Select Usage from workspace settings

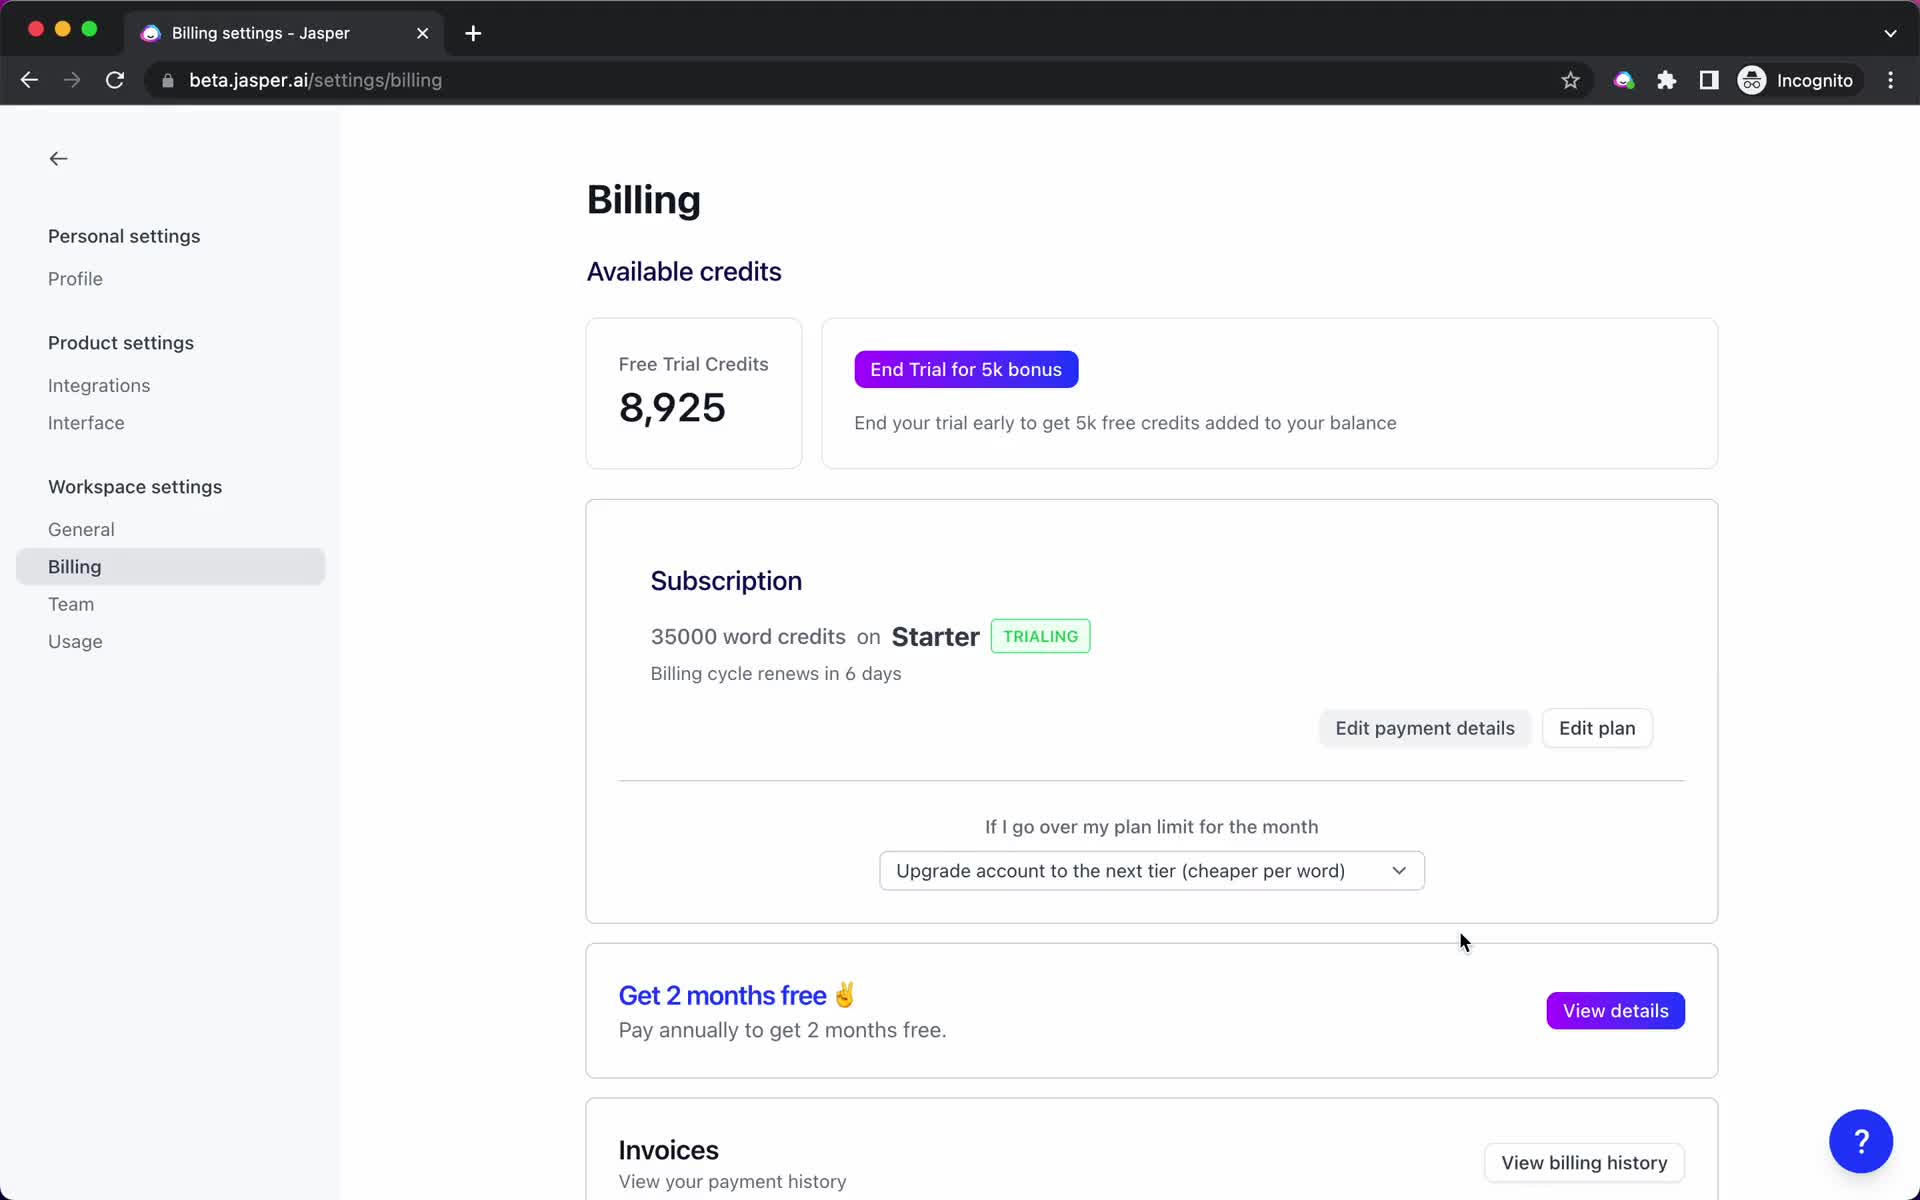pos(76,641)
